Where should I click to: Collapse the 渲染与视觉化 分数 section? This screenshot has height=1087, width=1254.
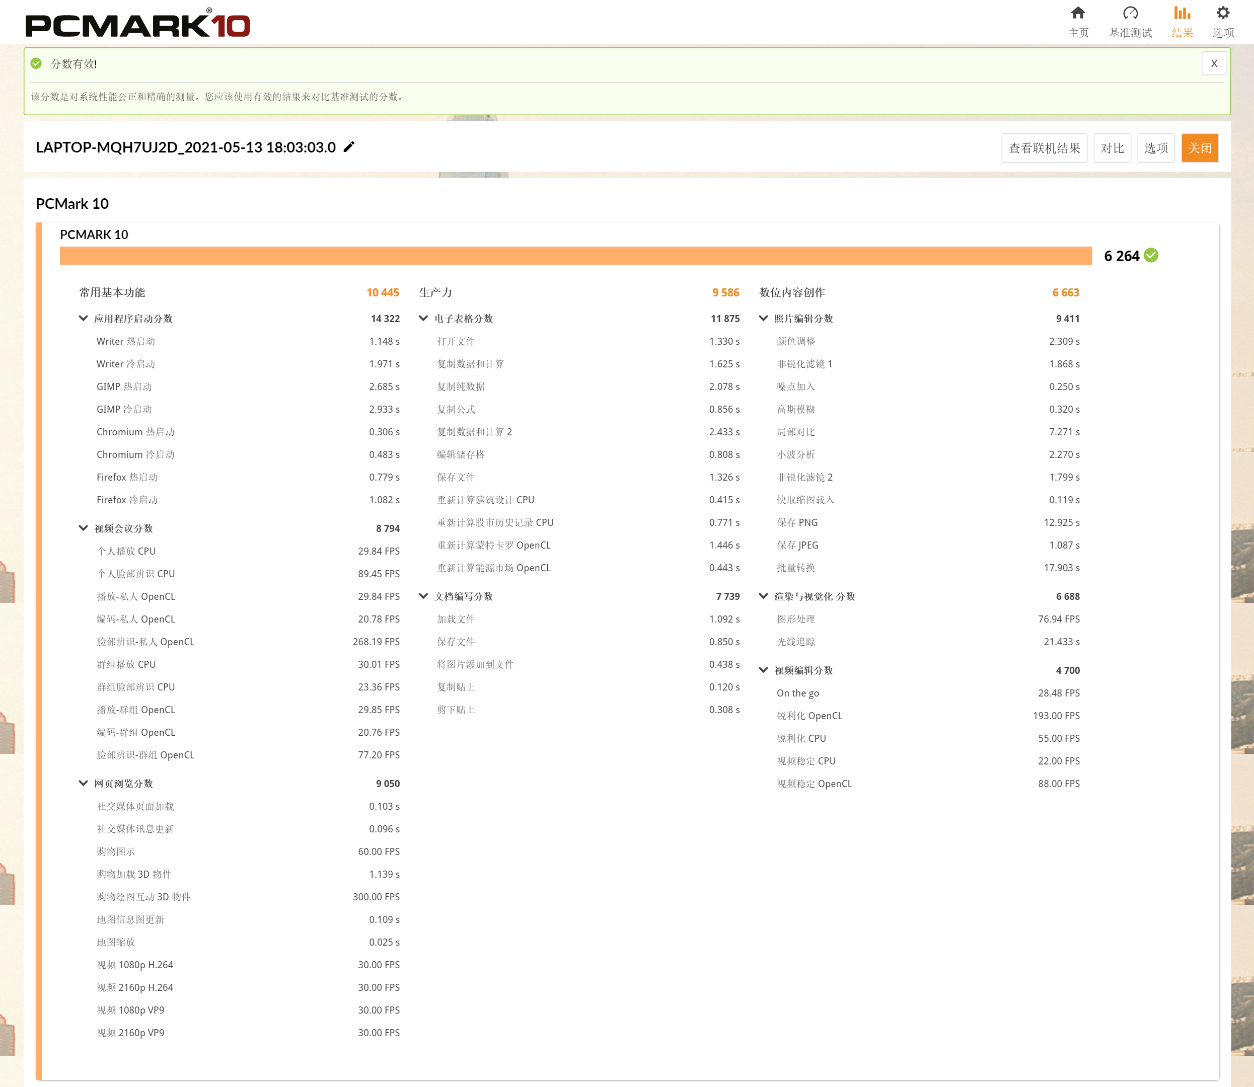(763, 597)
